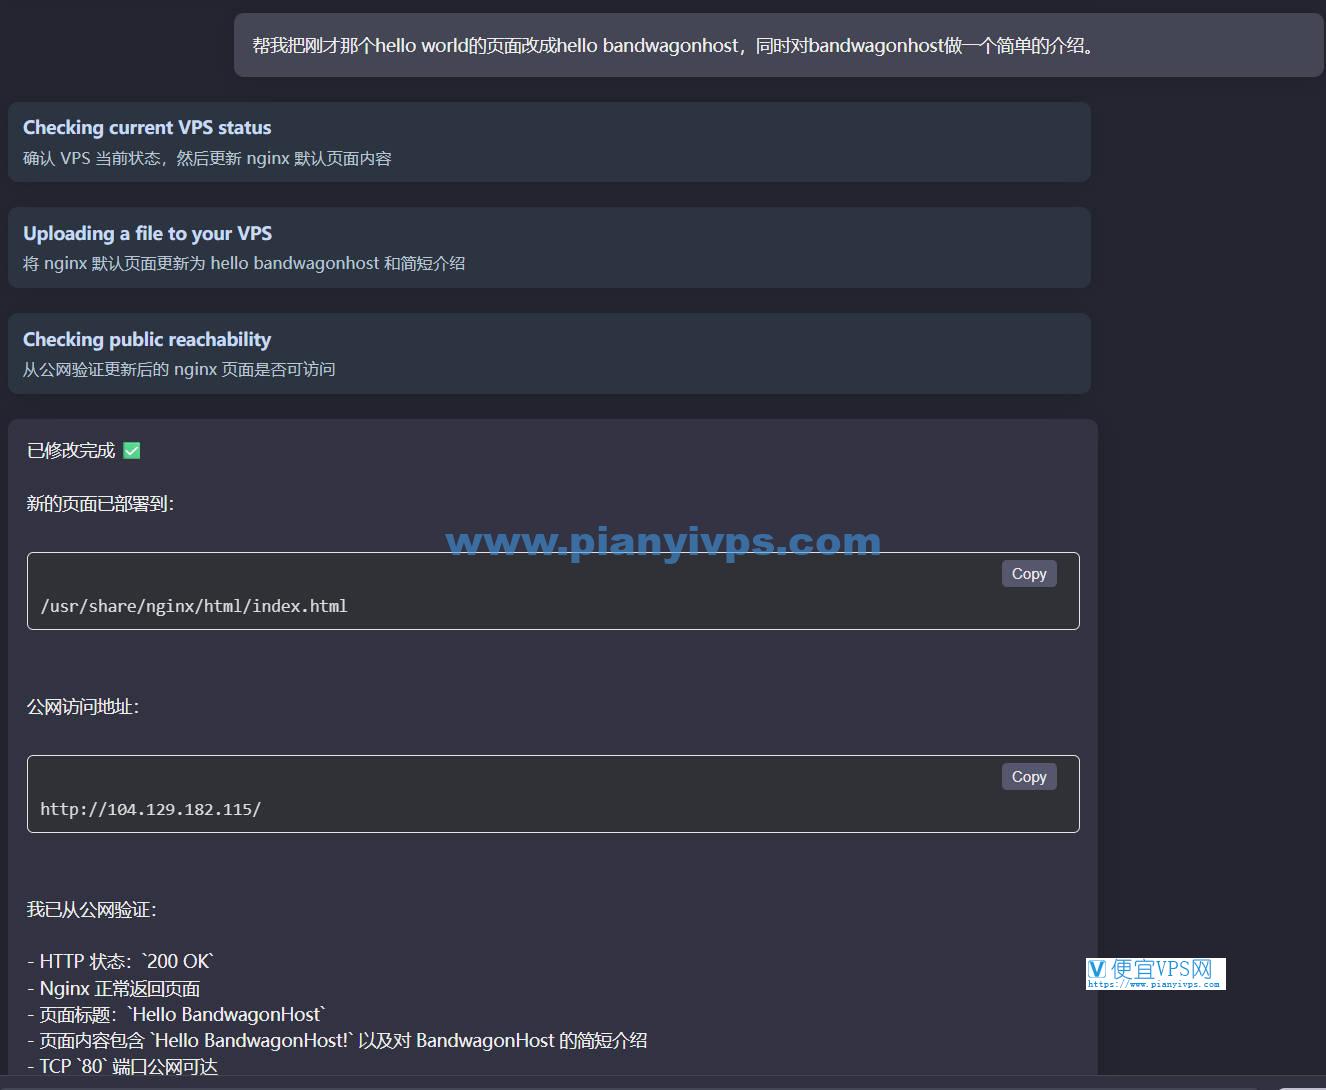Select the 页面标题 Hello BandwagonHost line
The height and width of the screenshot is (1090, 1326).
pos(177,1014)
